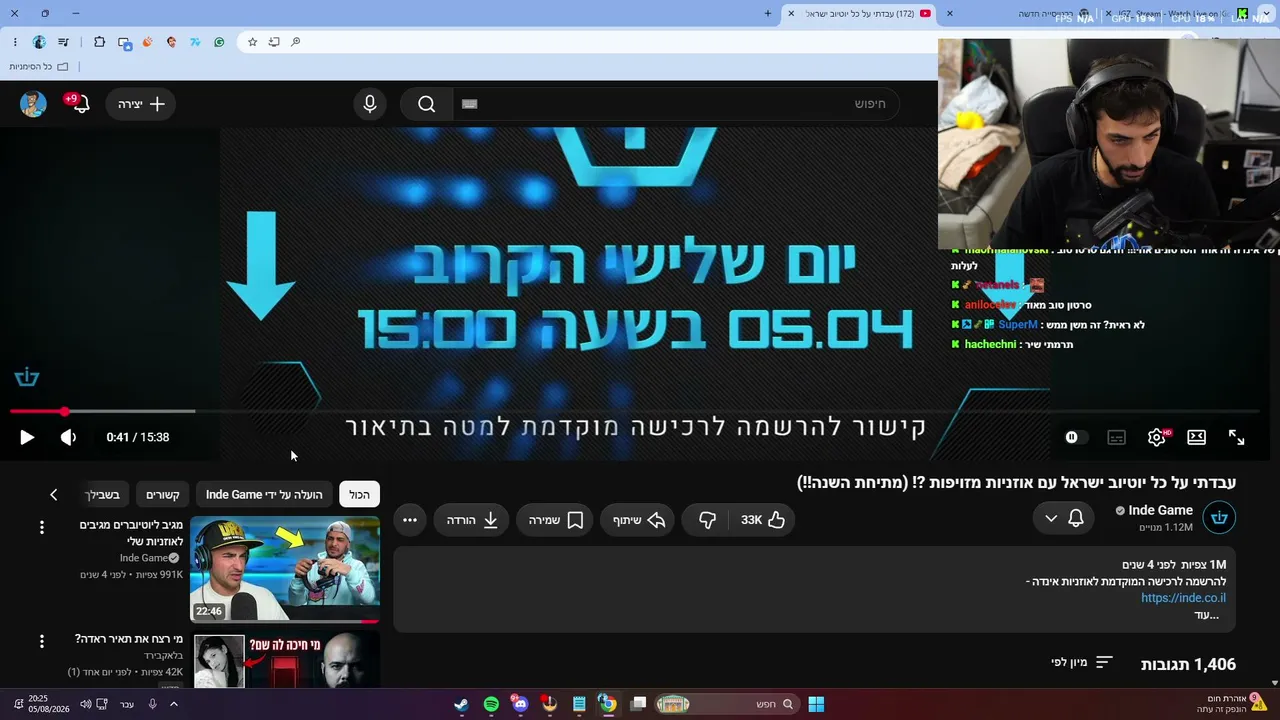1280x720 pixels.
Task: Open the Chrome three-dot menu
Action: point(15,42)
